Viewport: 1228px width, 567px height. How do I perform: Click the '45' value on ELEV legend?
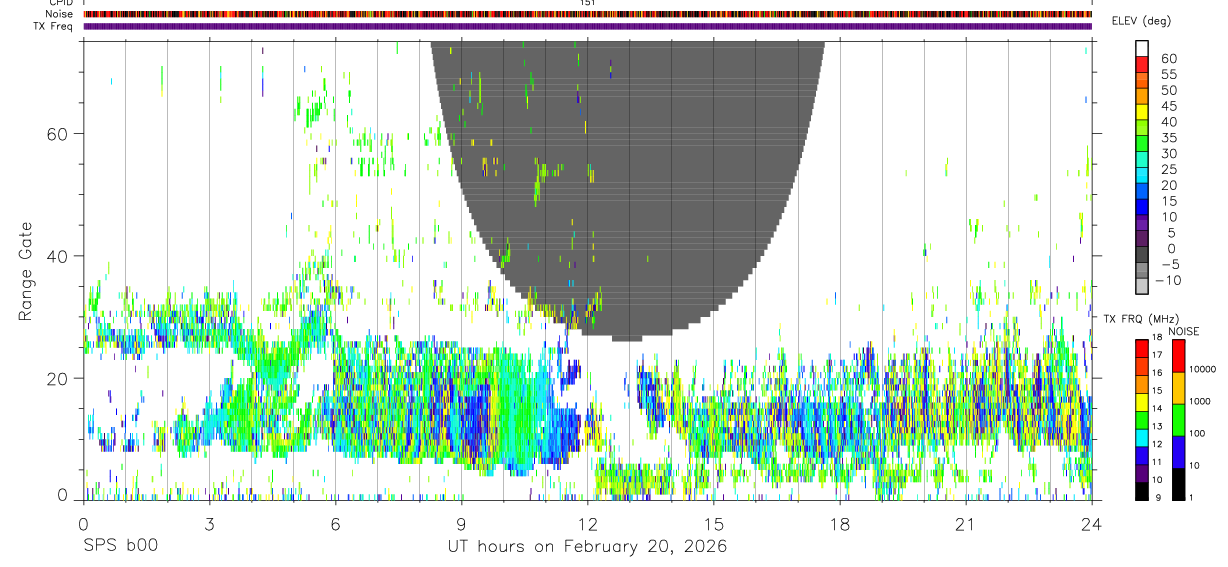[x=1168, y=106]
